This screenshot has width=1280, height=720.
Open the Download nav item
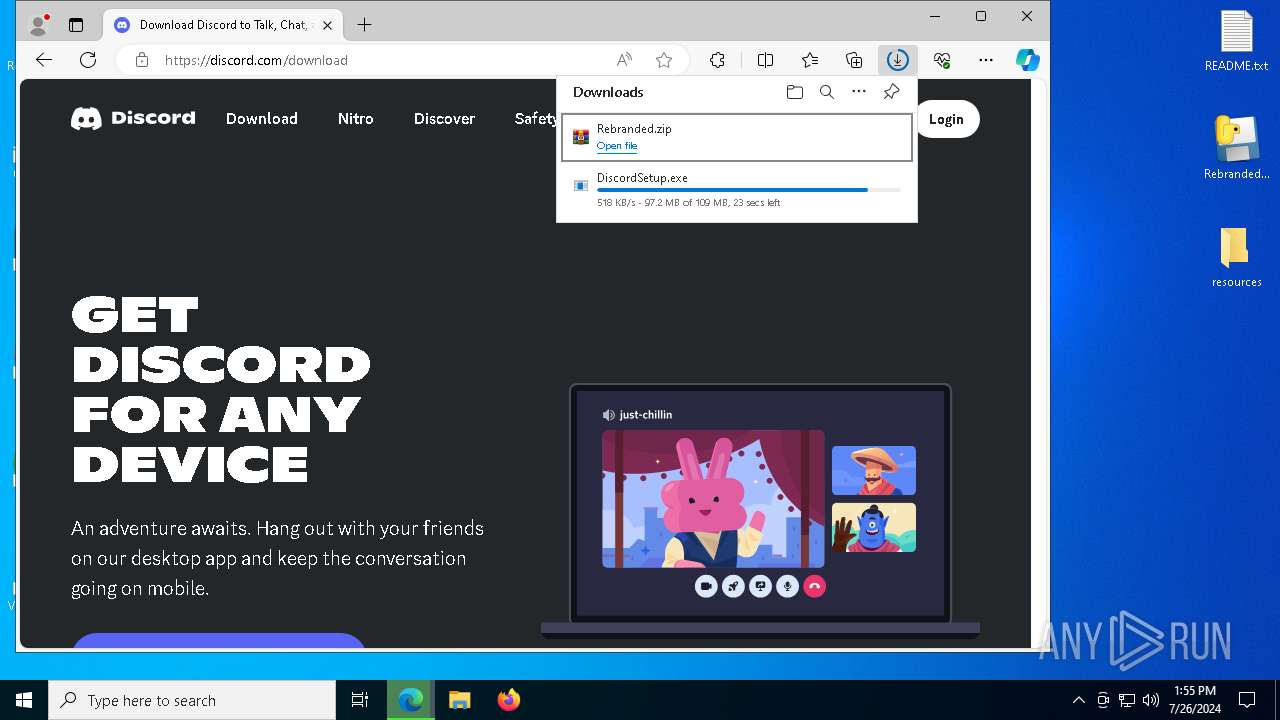[x=262, y=118]
